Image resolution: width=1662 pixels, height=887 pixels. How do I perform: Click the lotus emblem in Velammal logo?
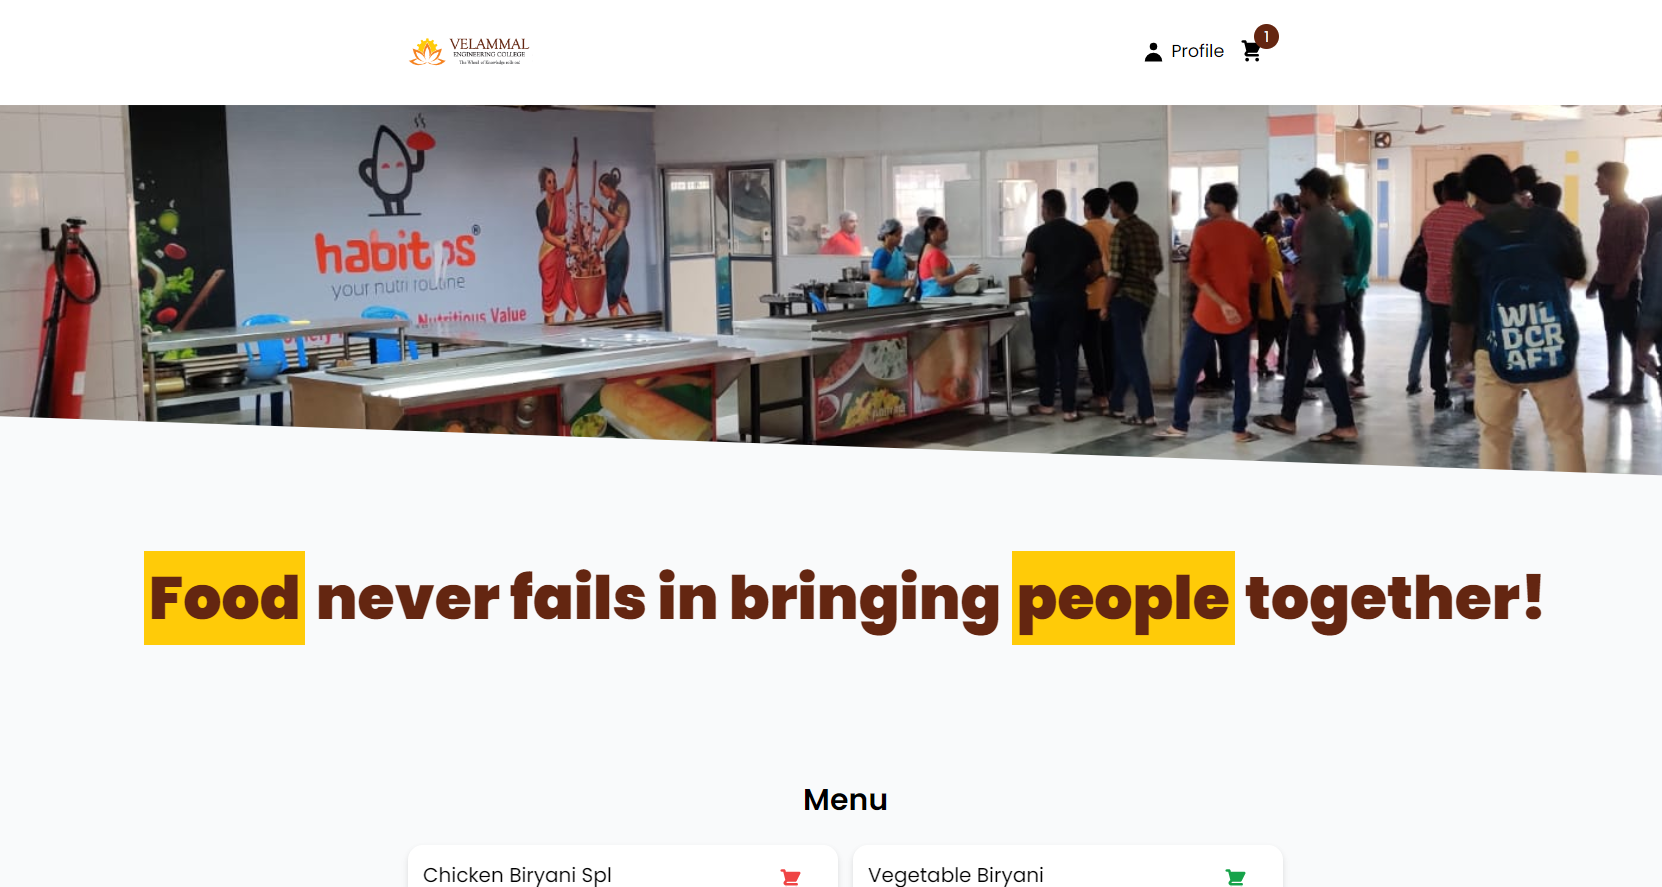pos(427,52)
